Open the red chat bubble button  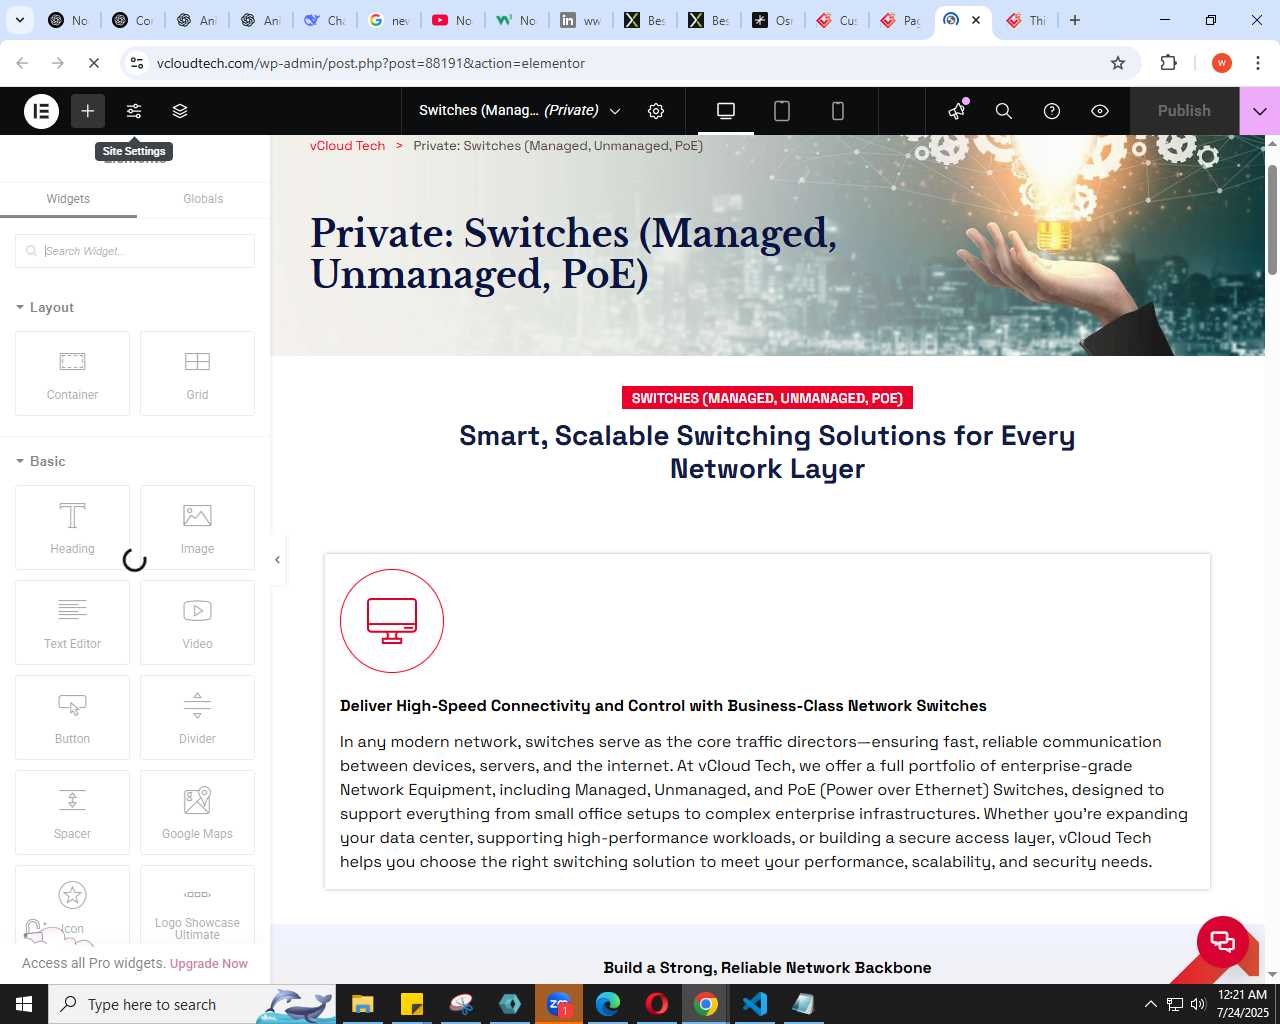[x=1223, y=941]
